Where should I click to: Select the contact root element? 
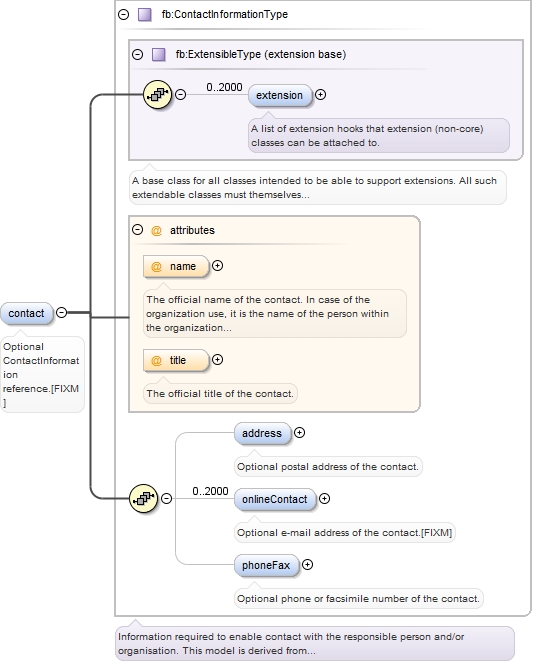pos(27,314)
